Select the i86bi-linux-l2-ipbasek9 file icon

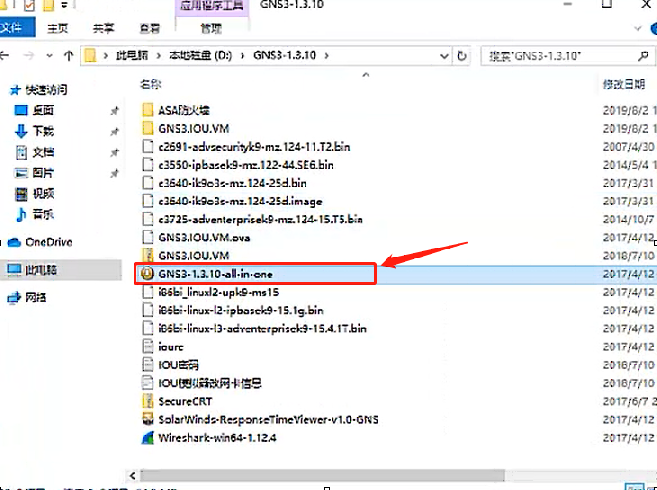[x=147, y=310]
